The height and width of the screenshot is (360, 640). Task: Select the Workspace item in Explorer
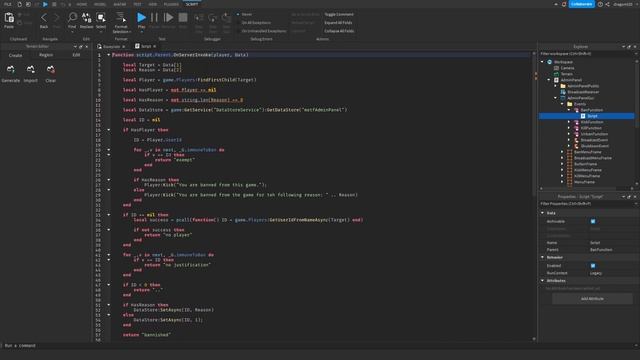point(563,62)
